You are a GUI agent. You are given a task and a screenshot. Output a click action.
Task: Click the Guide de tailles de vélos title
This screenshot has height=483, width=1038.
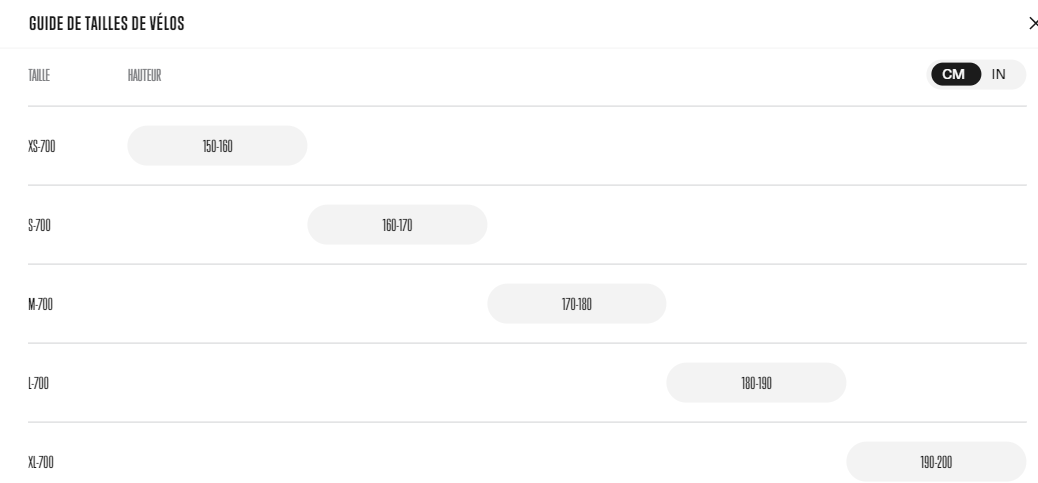click(107, 24)
